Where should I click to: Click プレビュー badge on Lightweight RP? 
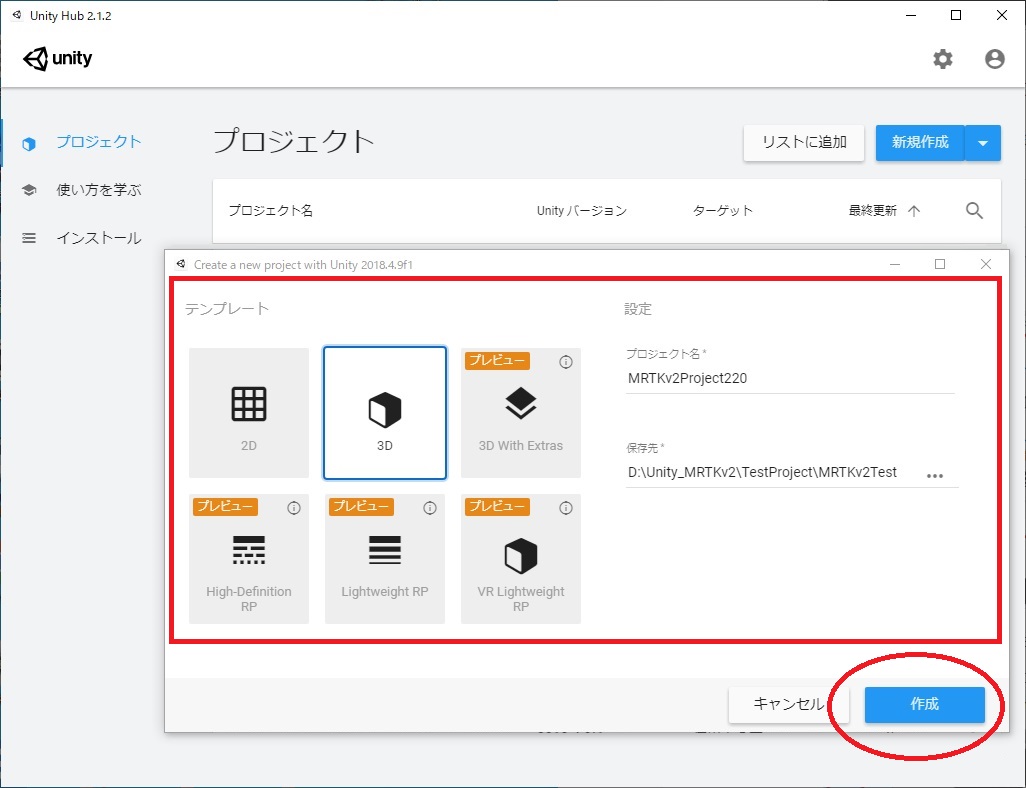[361, 507]
